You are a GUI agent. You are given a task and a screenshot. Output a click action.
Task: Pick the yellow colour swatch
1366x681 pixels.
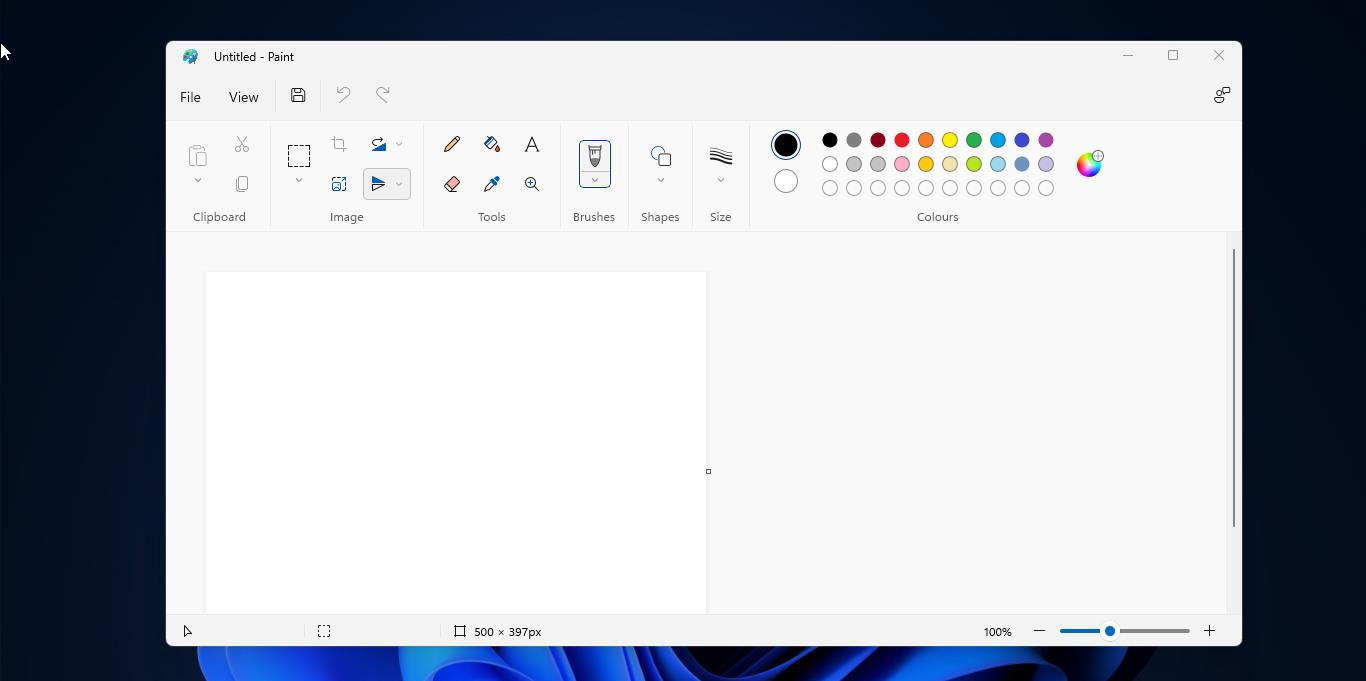pyautogui.click(x=950, y=140)
